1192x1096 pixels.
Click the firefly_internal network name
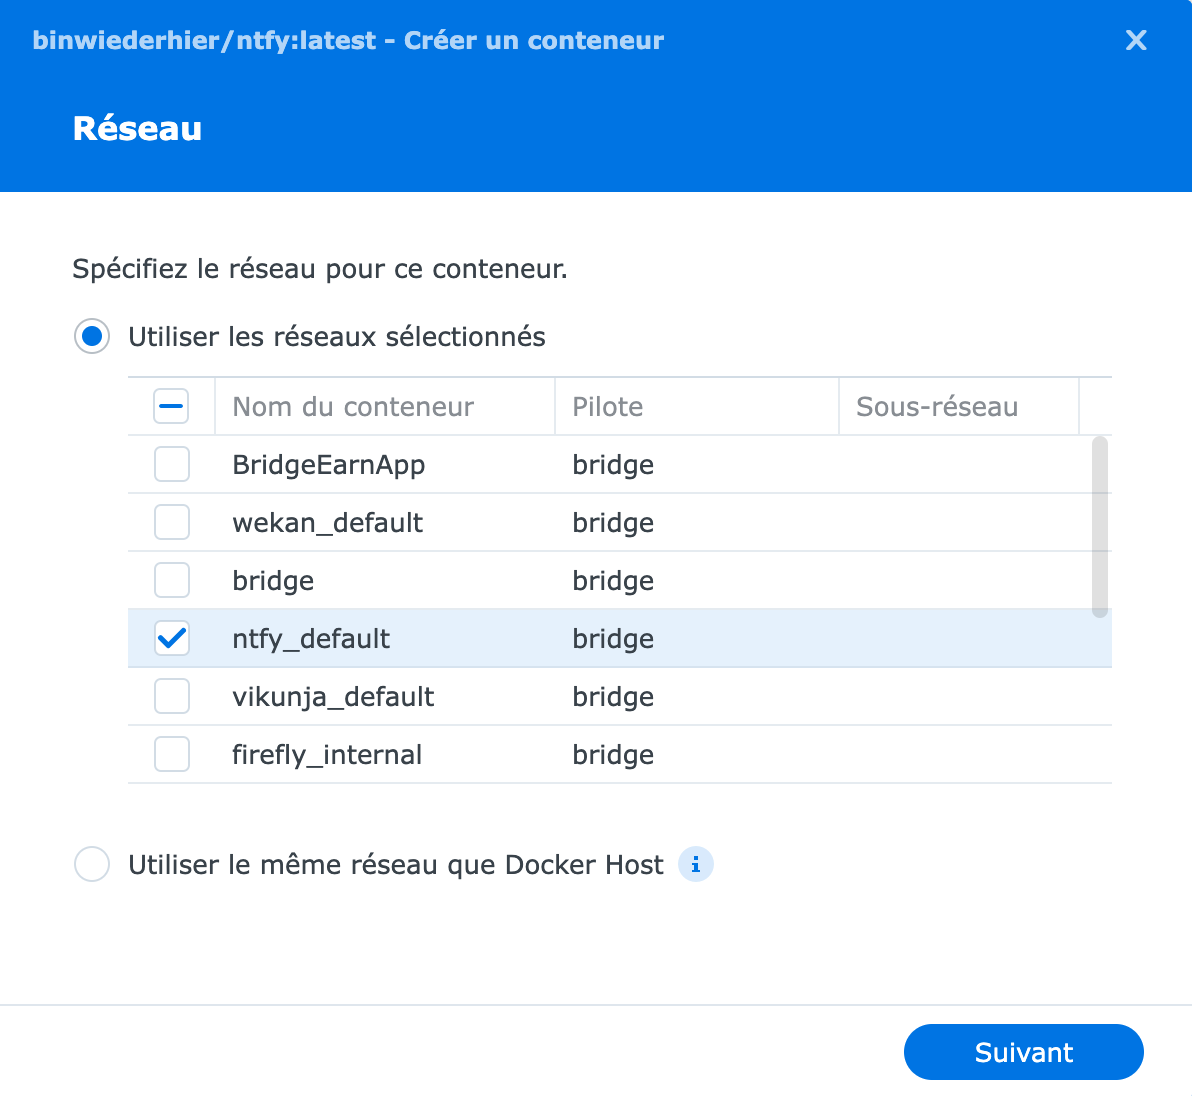[327, 754]
